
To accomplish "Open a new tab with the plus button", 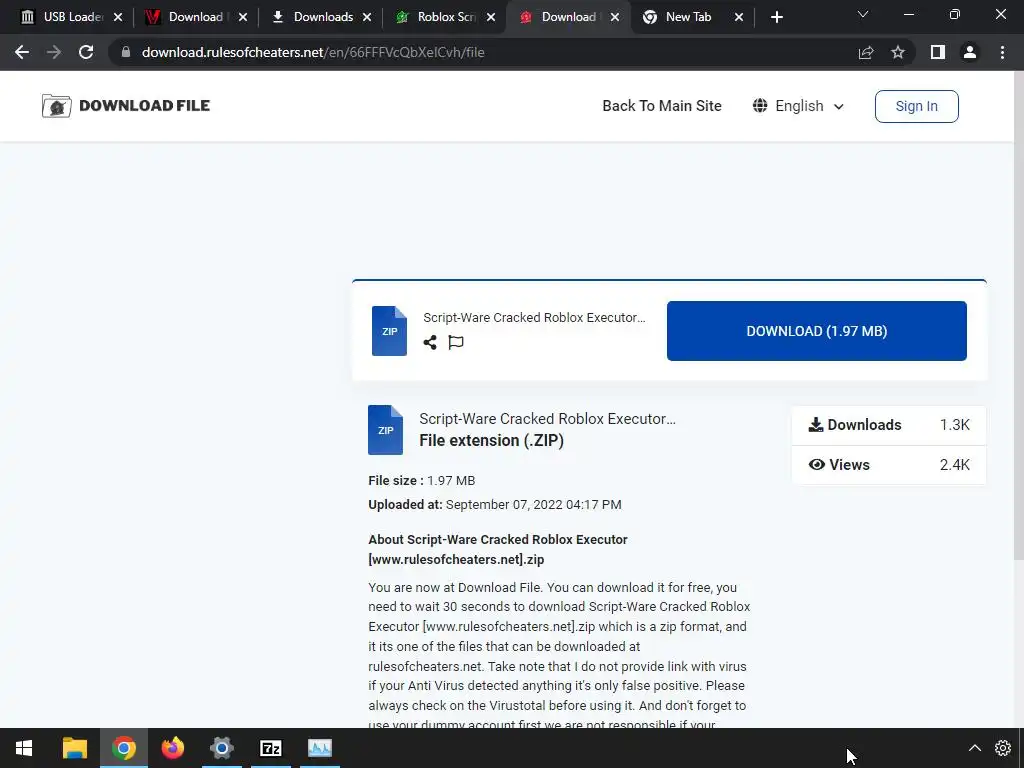I will 776,17.
